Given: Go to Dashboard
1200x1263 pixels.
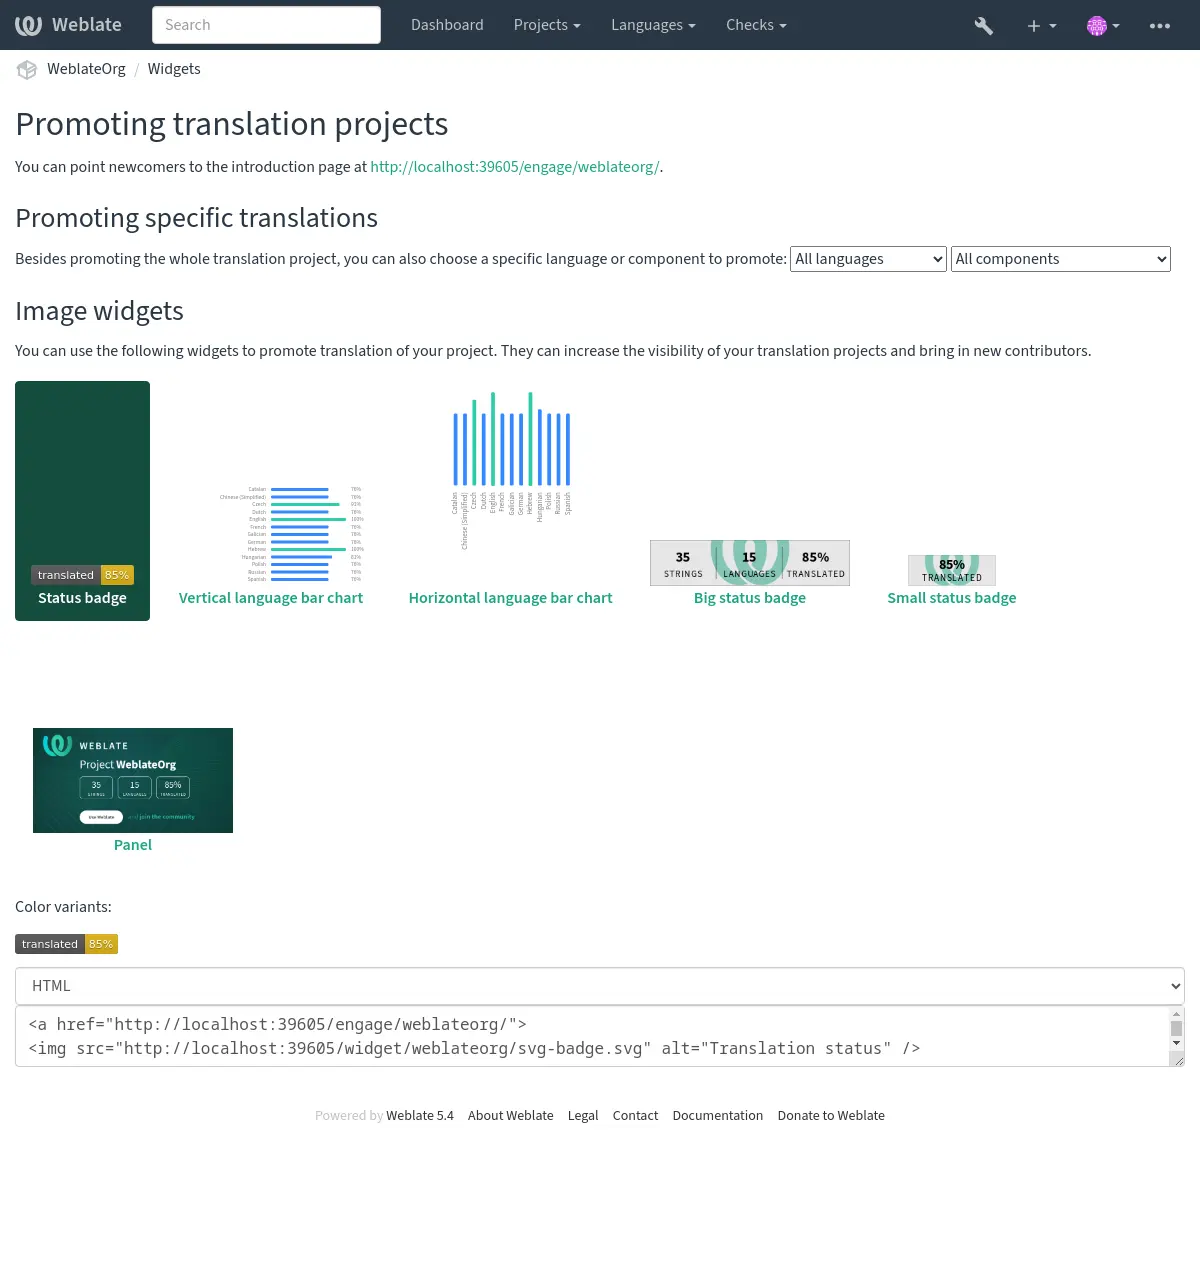Looking at the screenshot, I should pos(447,25).
